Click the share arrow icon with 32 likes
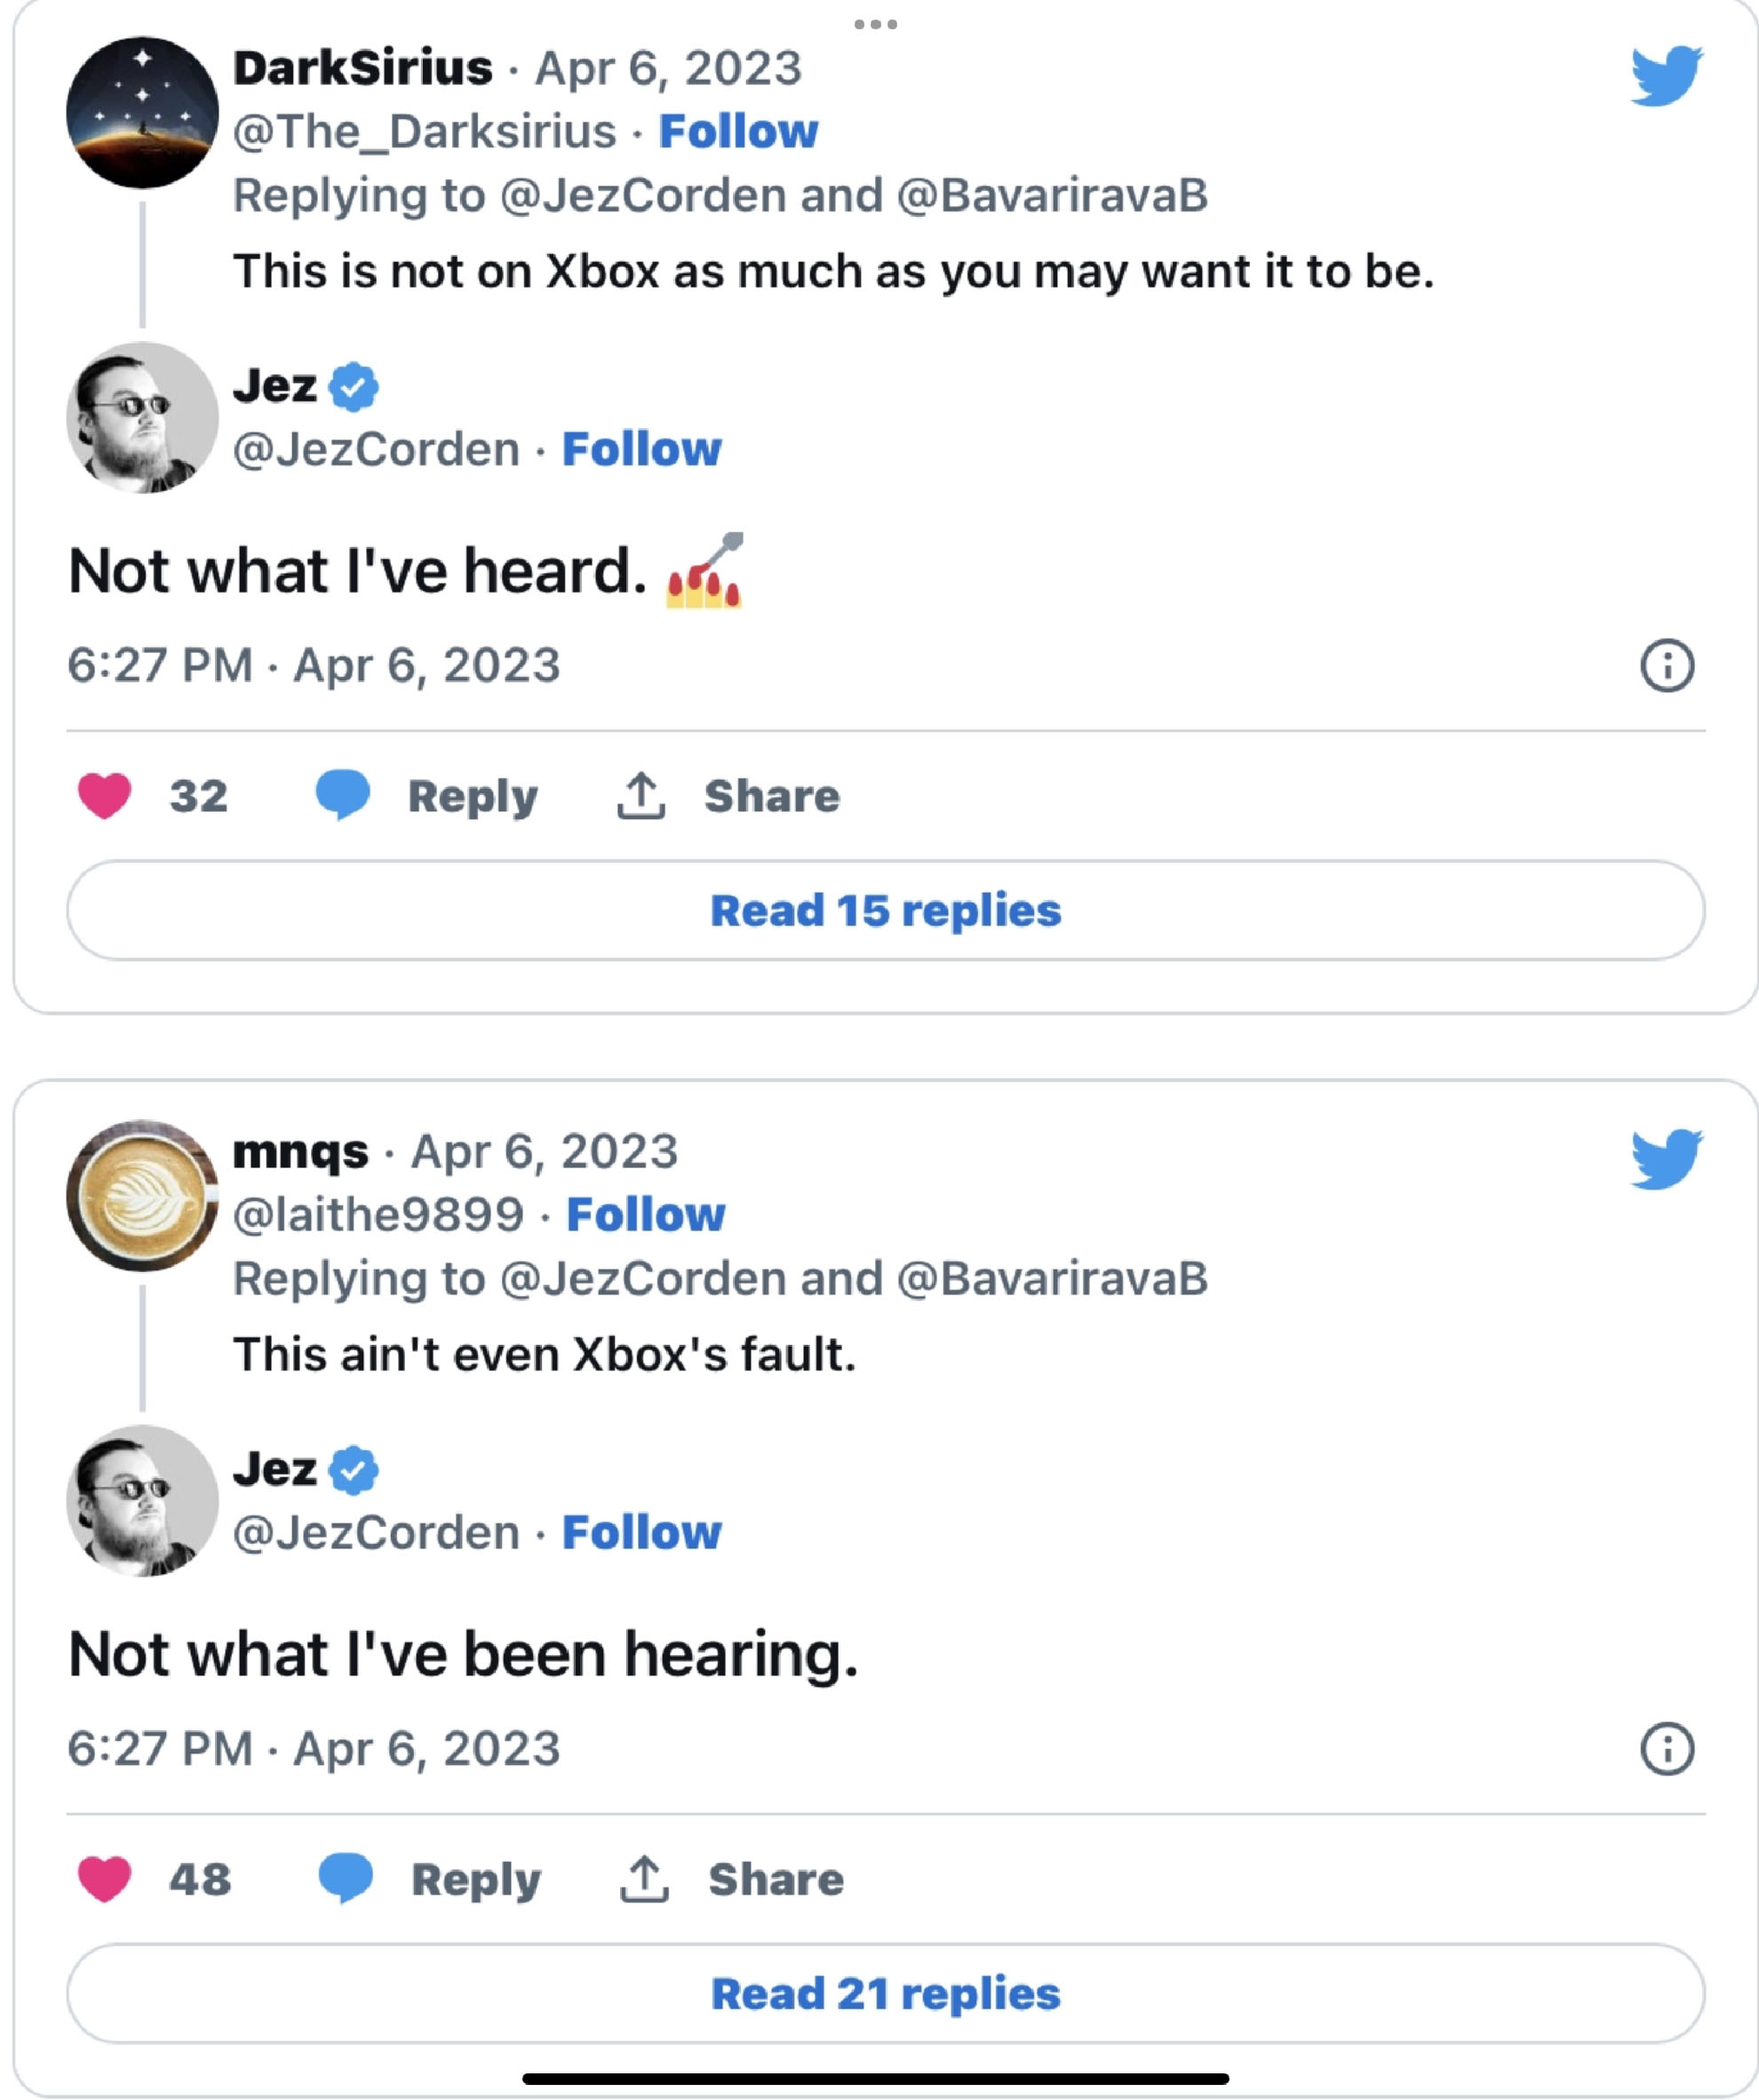1759x2100 pixels. [641, 796]
